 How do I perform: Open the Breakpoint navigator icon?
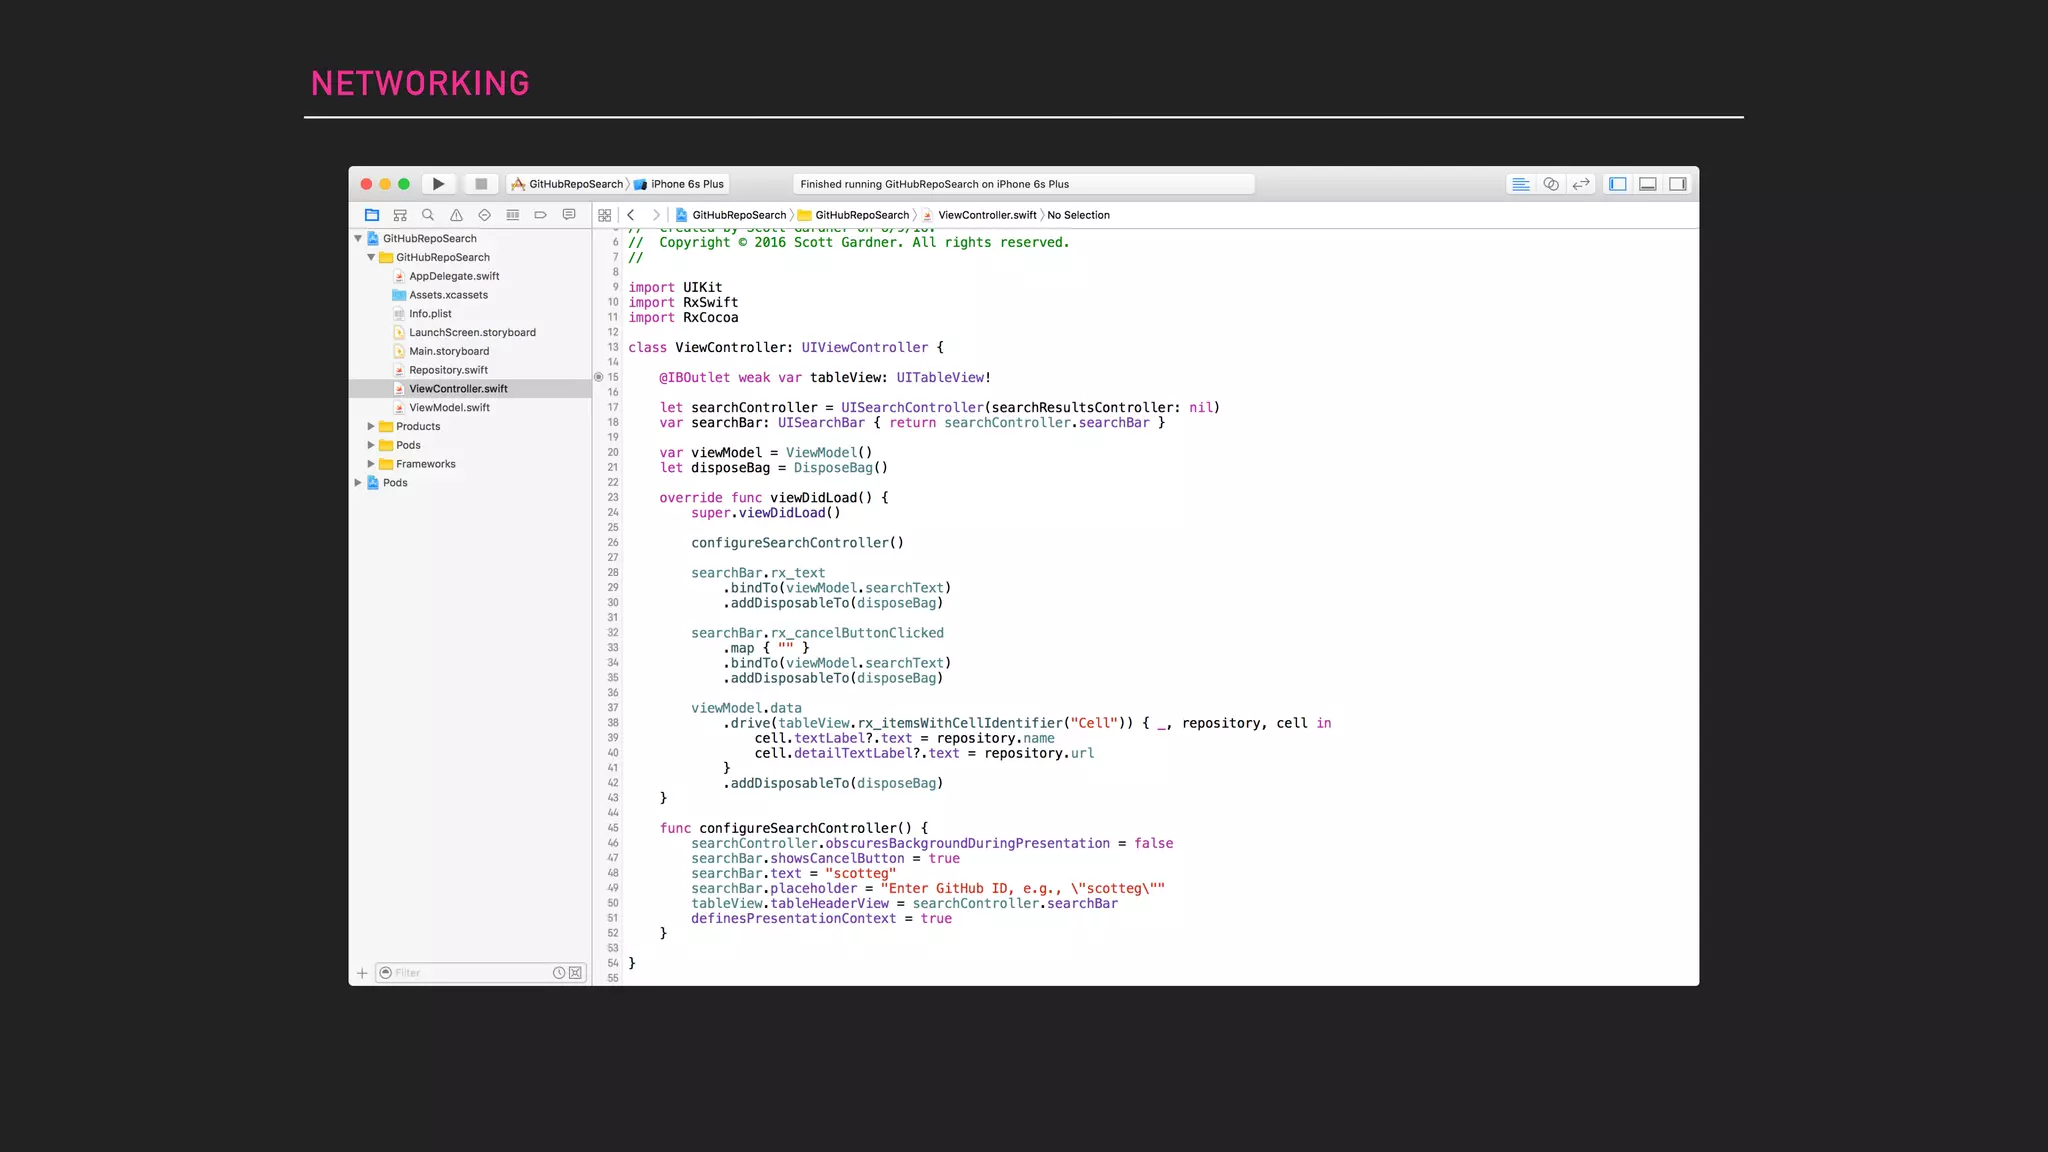click(540, 215)
